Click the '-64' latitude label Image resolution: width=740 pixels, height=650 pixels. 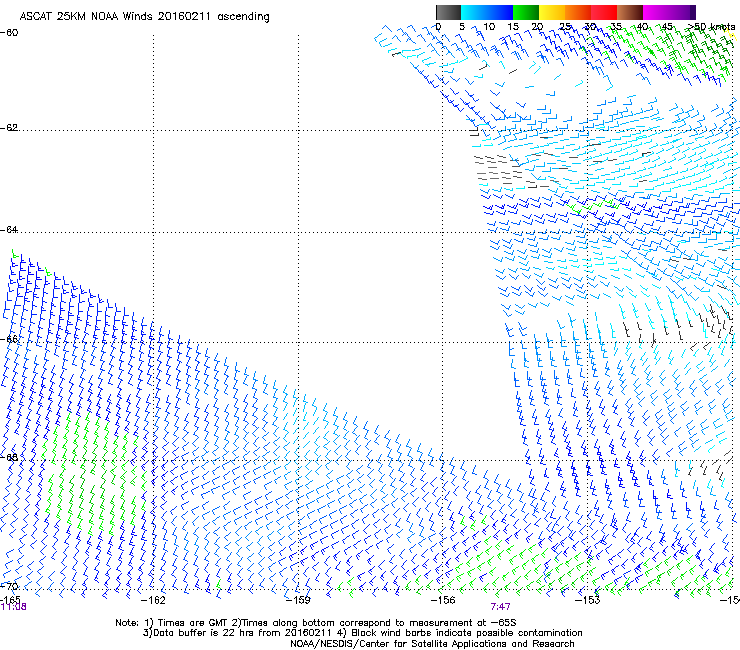coord(9,230)
